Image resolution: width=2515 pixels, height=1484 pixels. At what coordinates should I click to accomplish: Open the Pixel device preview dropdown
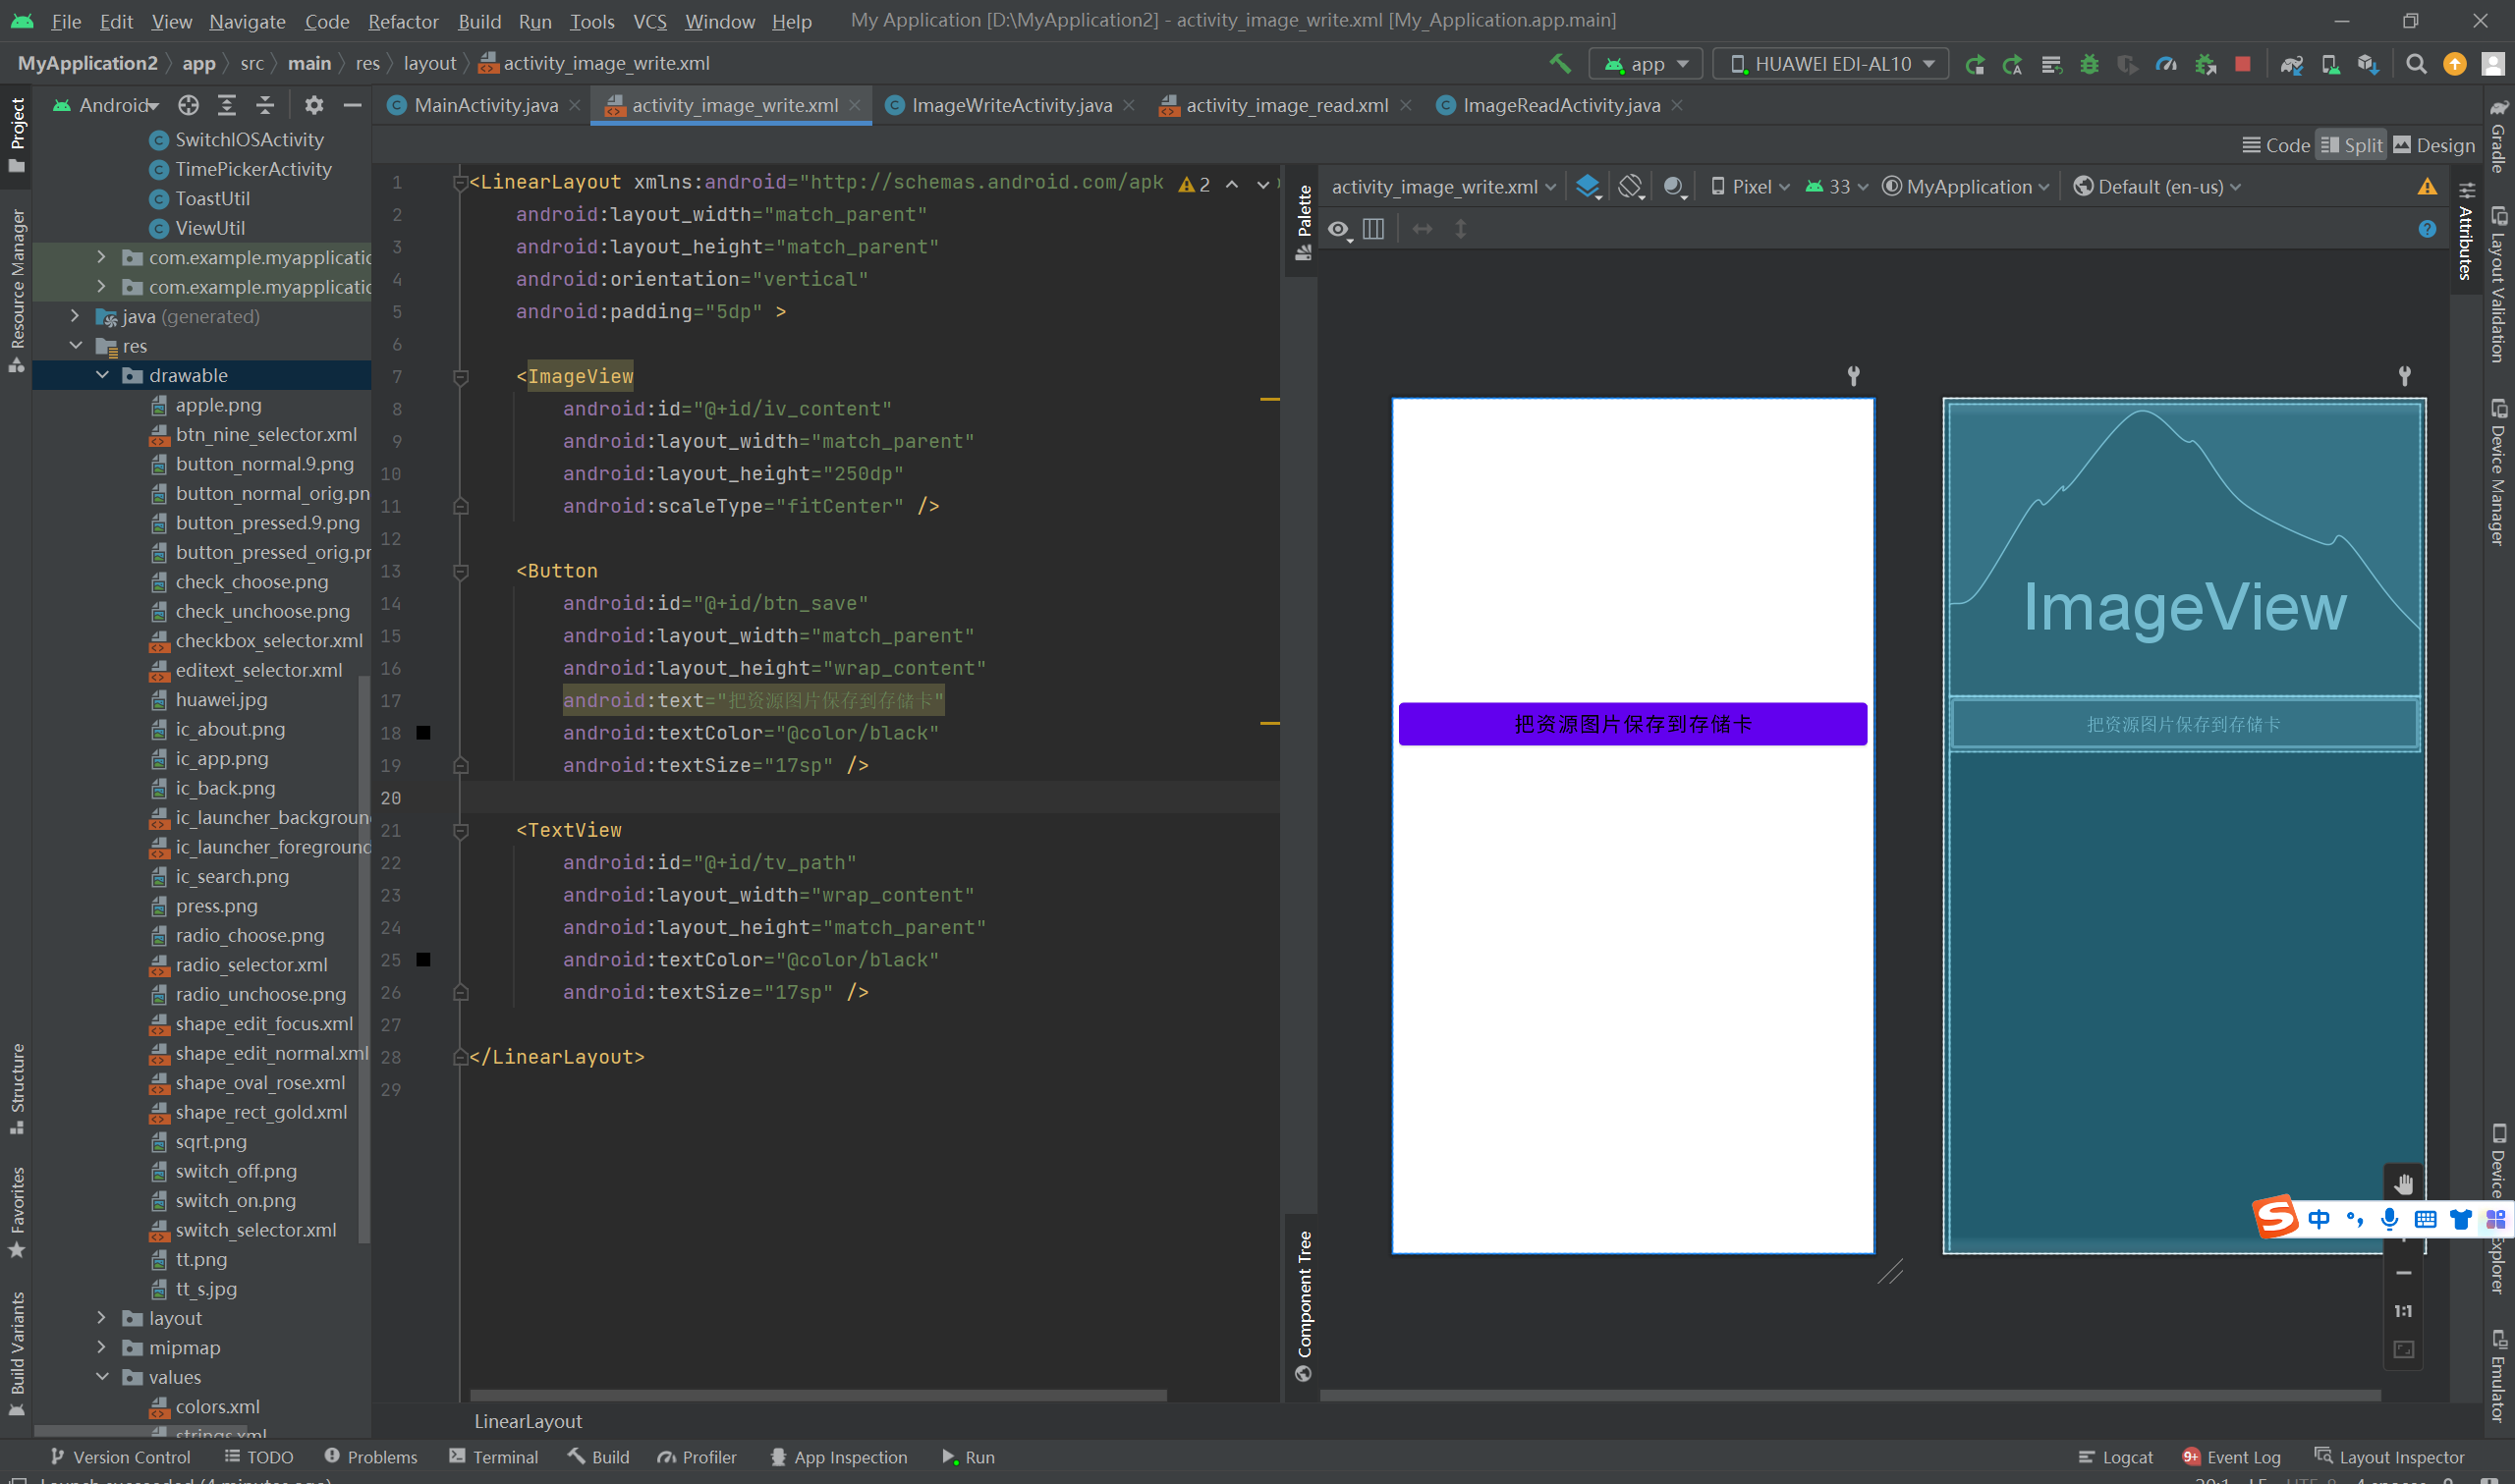1750,186
